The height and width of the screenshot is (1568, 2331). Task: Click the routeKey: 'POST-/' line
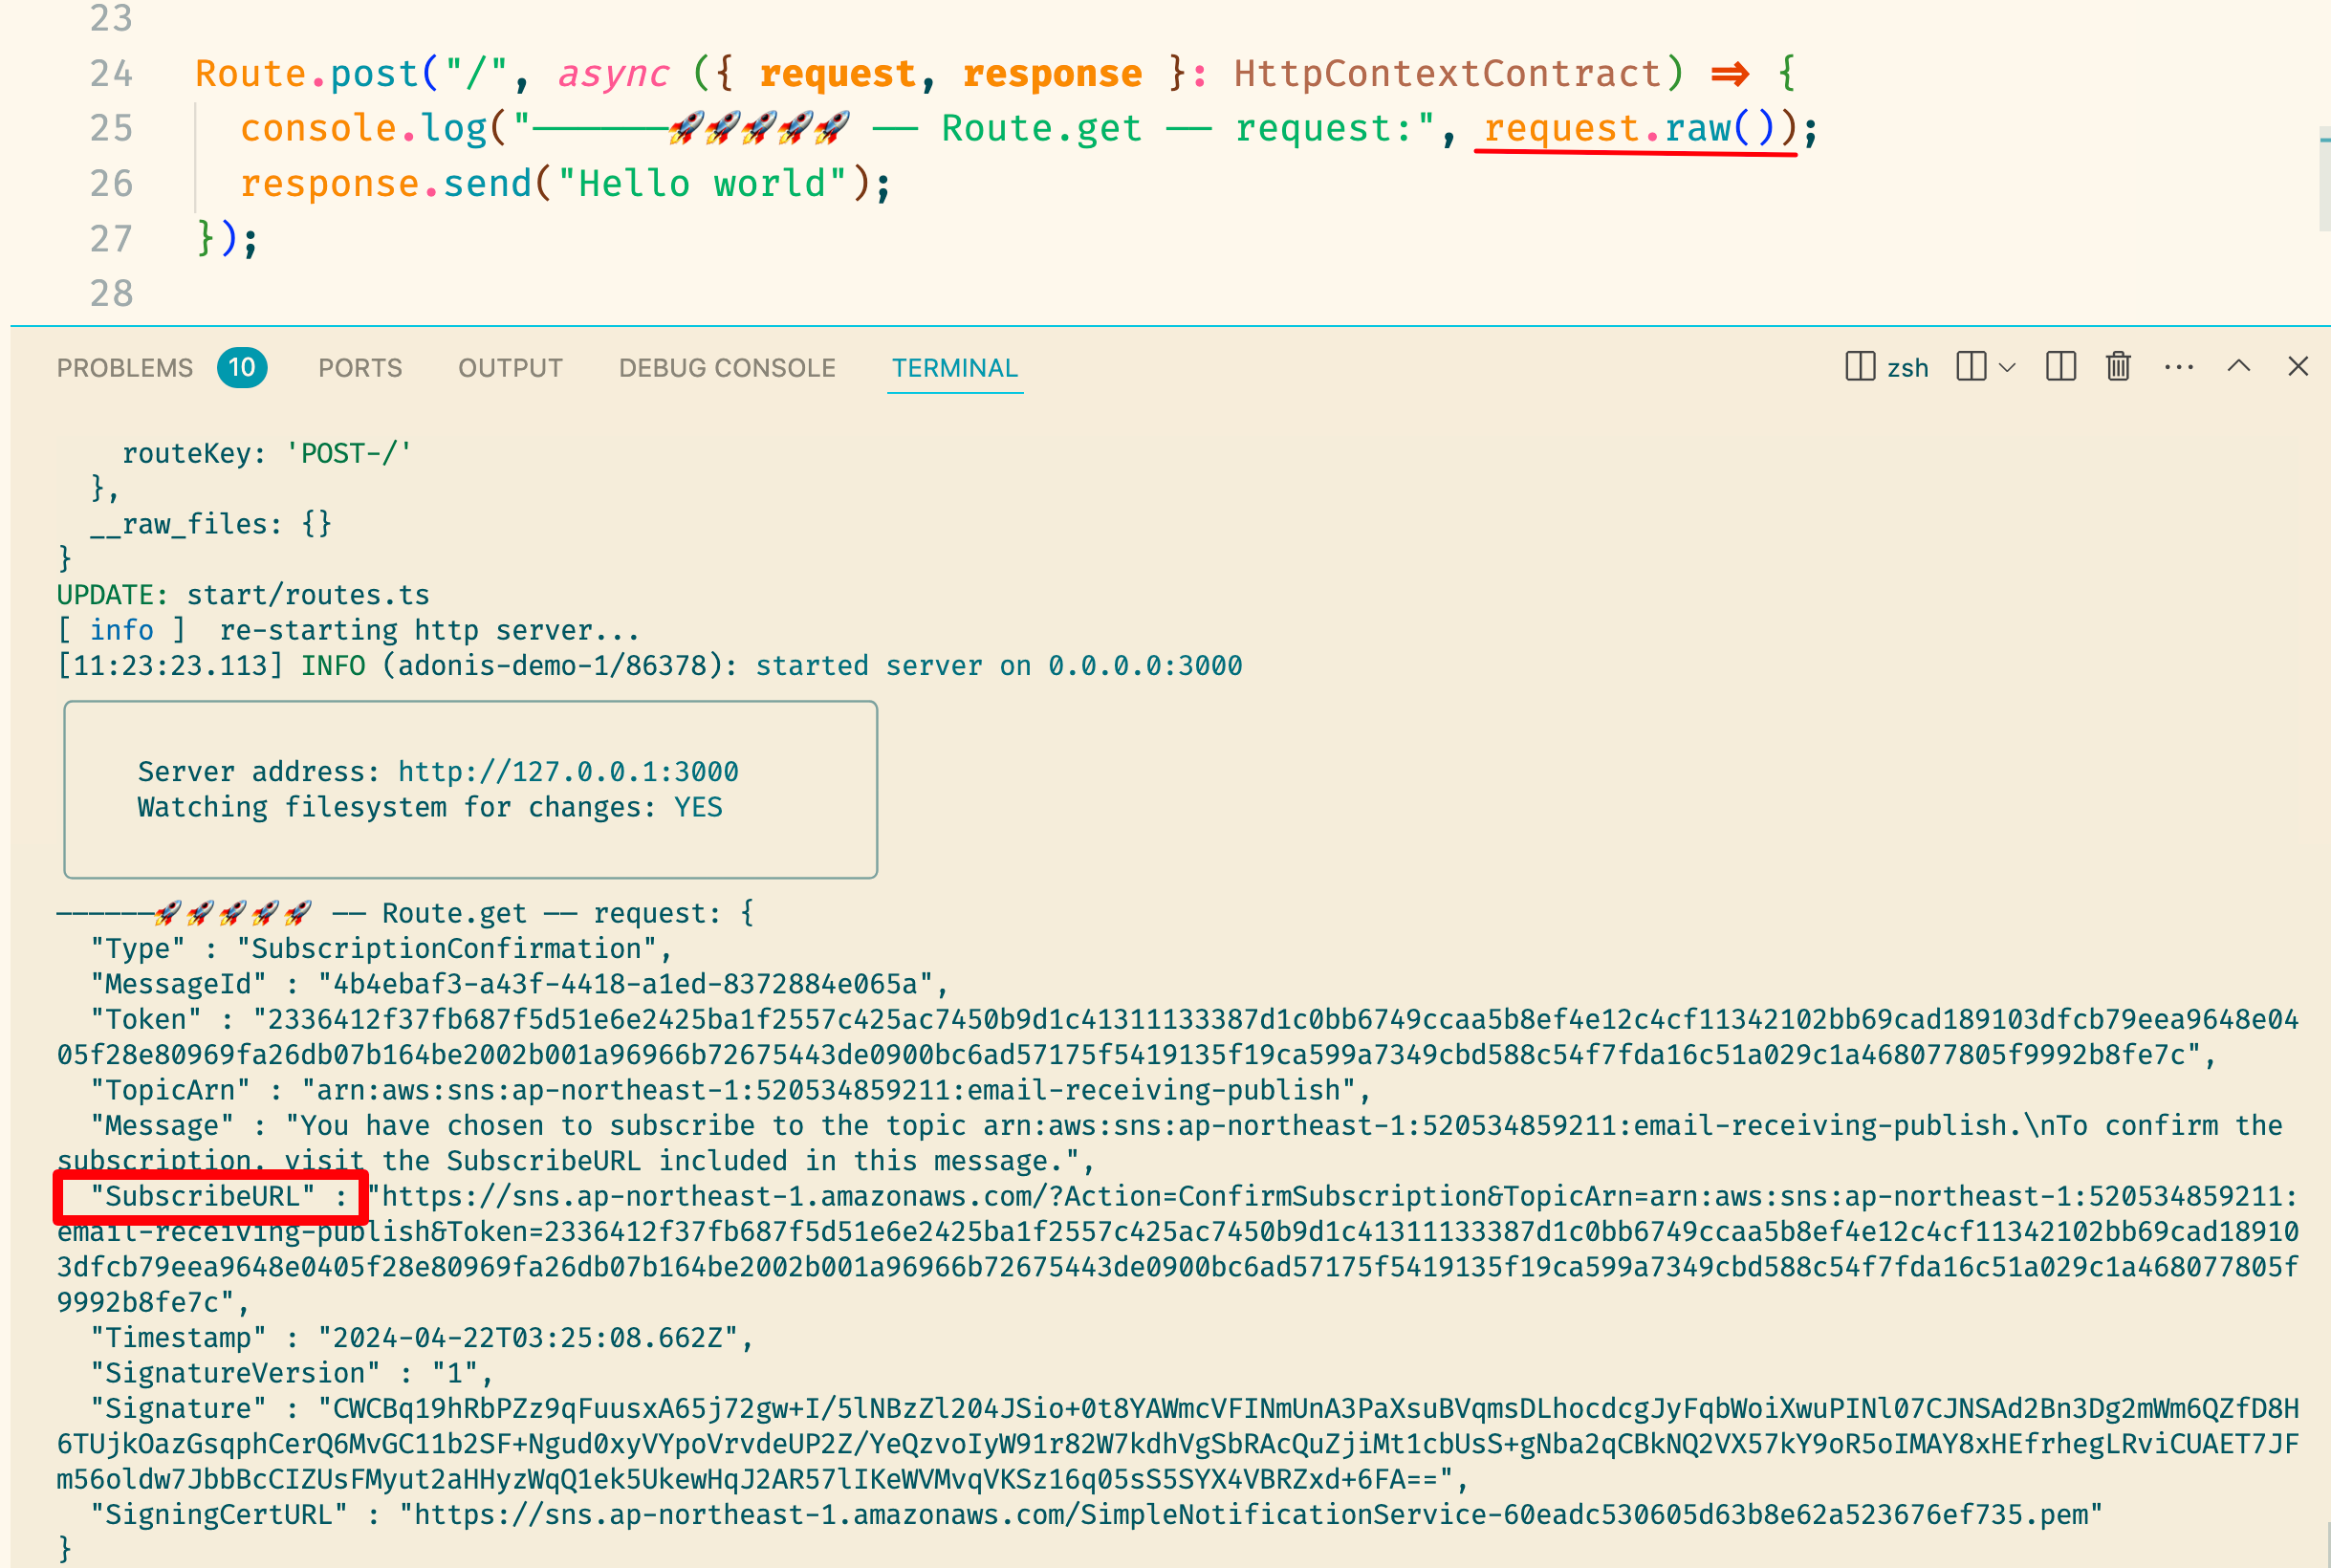pyautogui.click(x=266, y=454)
